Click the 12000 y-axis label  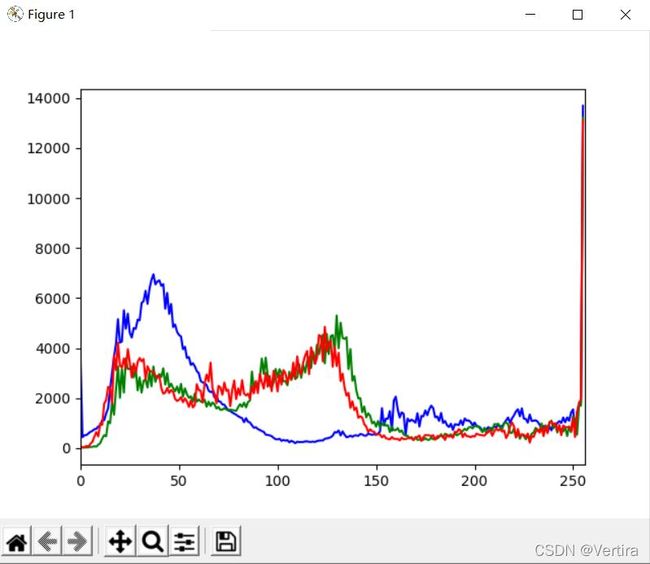point(48,148)
